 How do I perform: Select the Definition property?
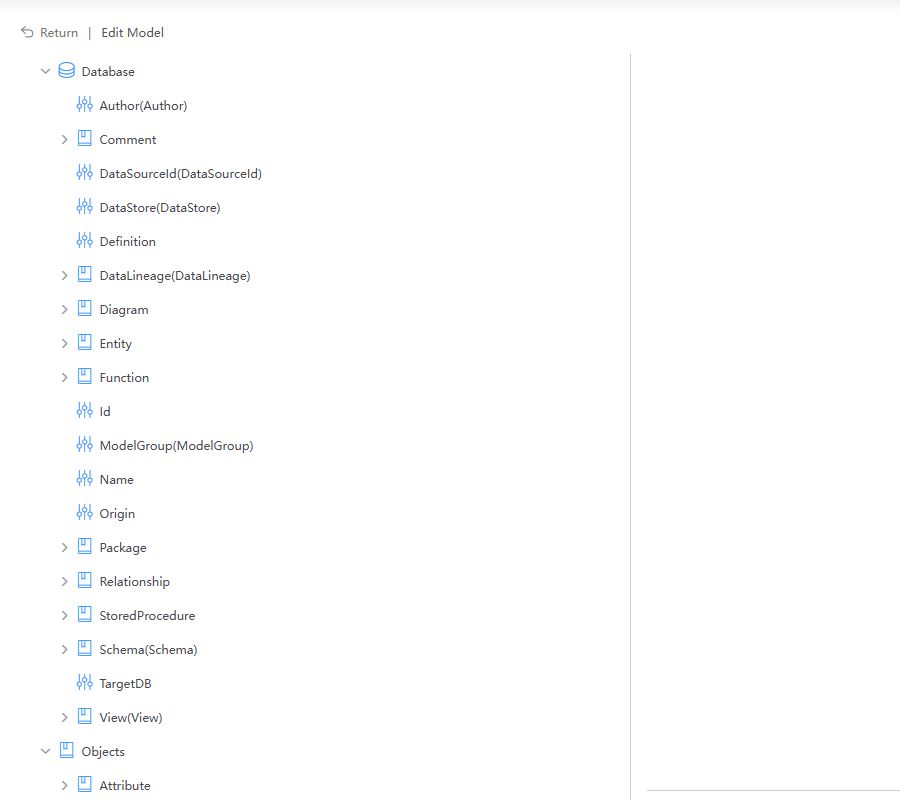pyautogui.click(x=127, y=242)
